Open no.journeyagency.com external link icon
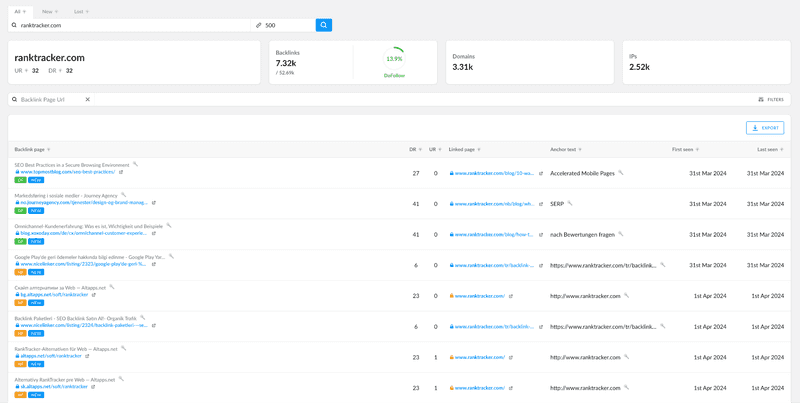Screen dimensions: 800x403 pyautogui.click(x=154, y=203)
